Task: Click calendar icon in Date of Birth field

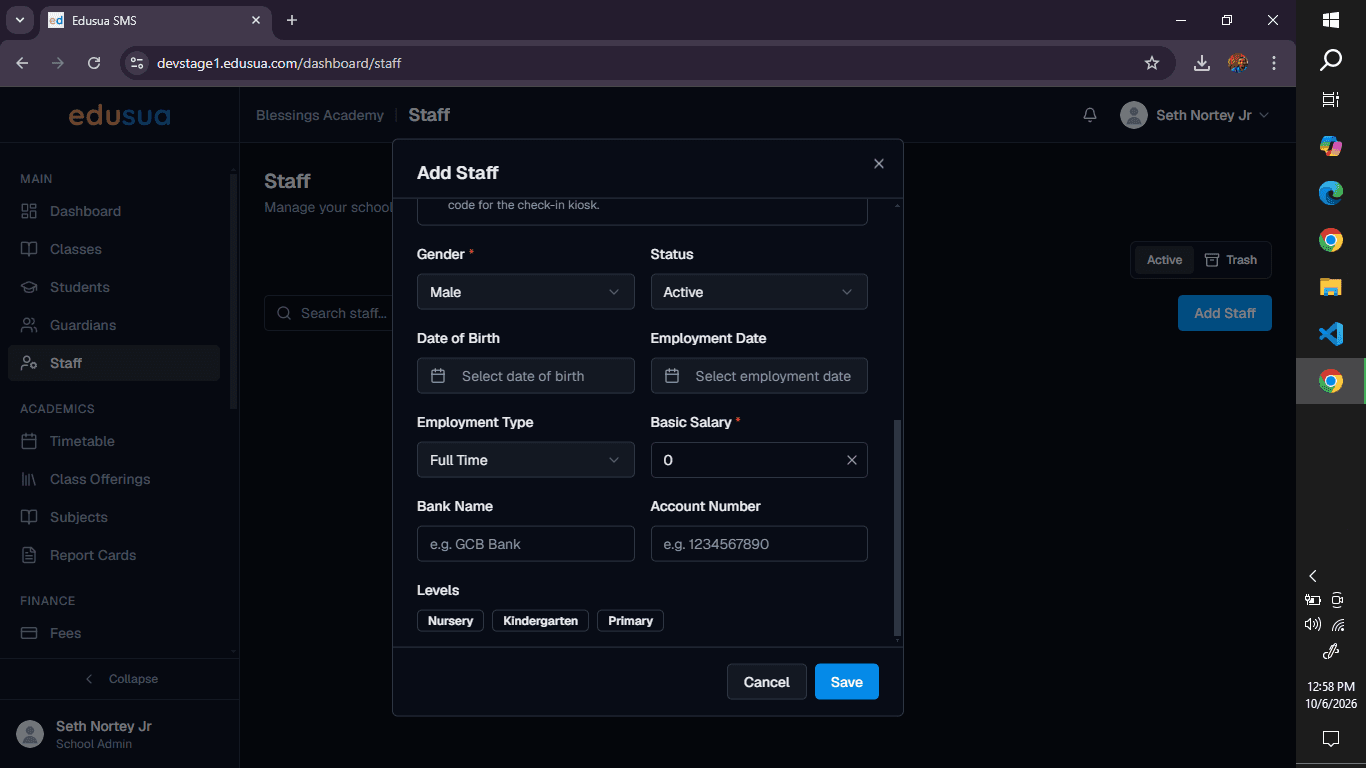Action: point(438,376)
